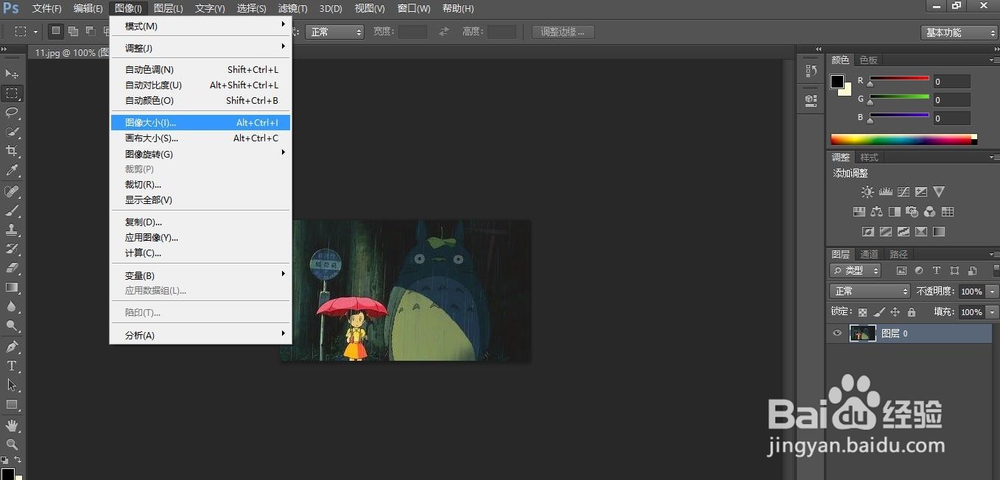
Task: Select the Eyedropper tool
Action: tap(11, 170)
